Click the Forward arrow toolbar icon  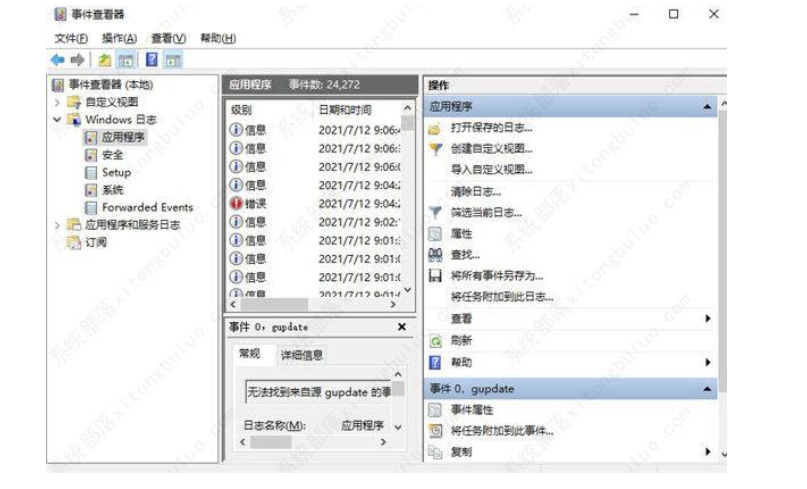tap(78, 60)
